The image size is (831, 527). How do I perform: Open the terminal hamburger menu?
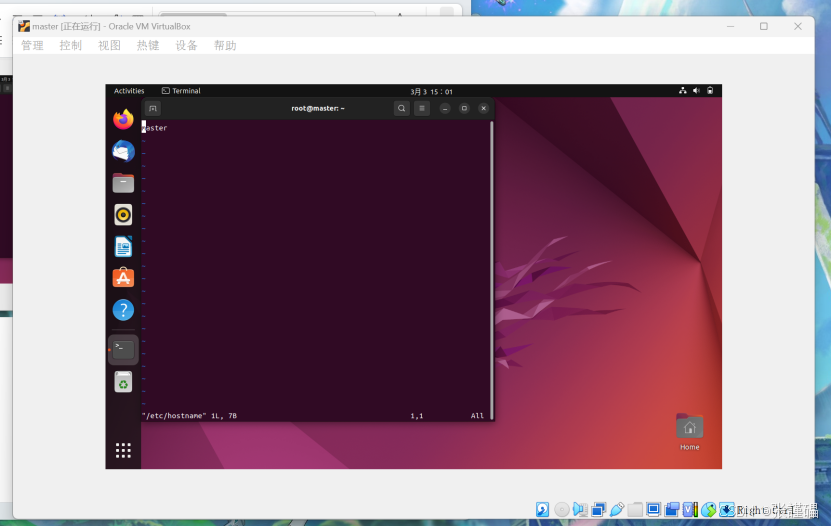click(422, 108)
